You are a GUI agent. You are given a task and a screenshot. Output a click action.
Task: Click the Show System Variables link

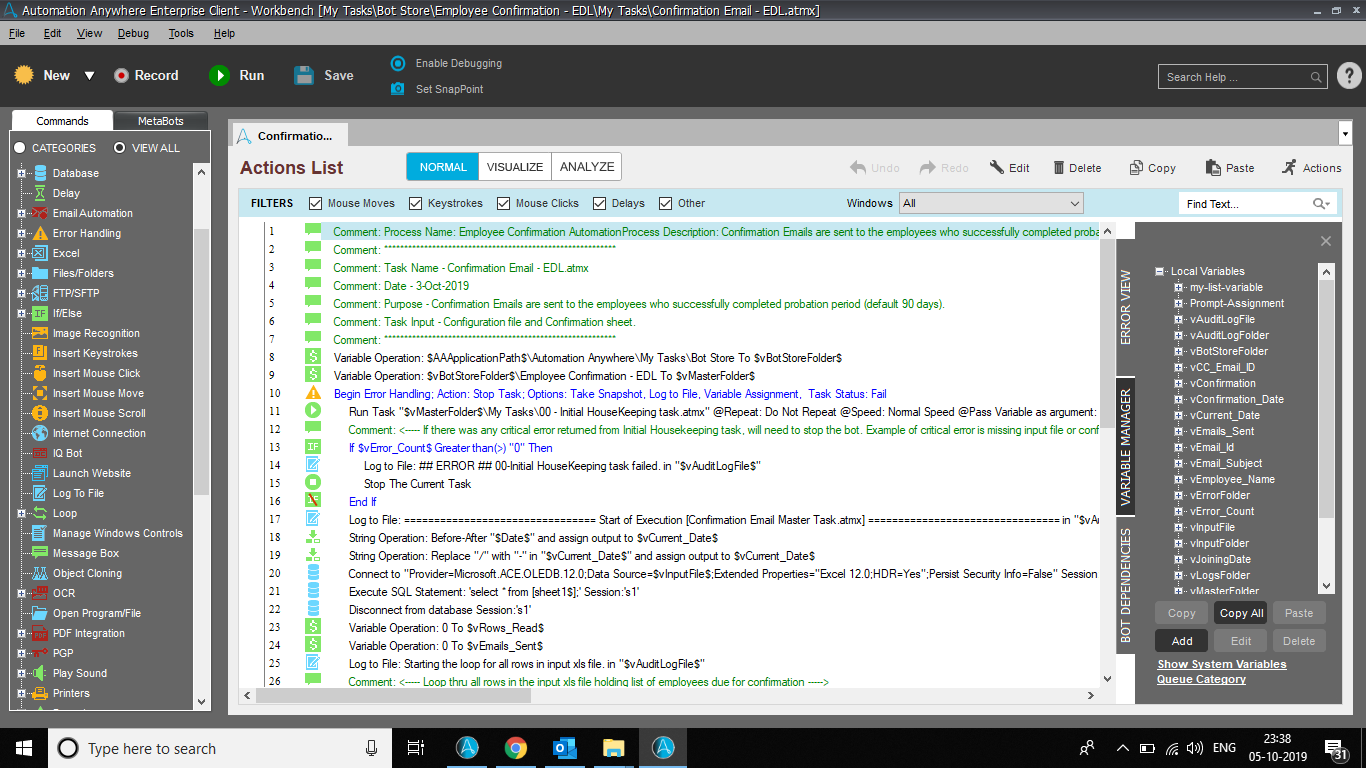click(x=1221, y=664)
